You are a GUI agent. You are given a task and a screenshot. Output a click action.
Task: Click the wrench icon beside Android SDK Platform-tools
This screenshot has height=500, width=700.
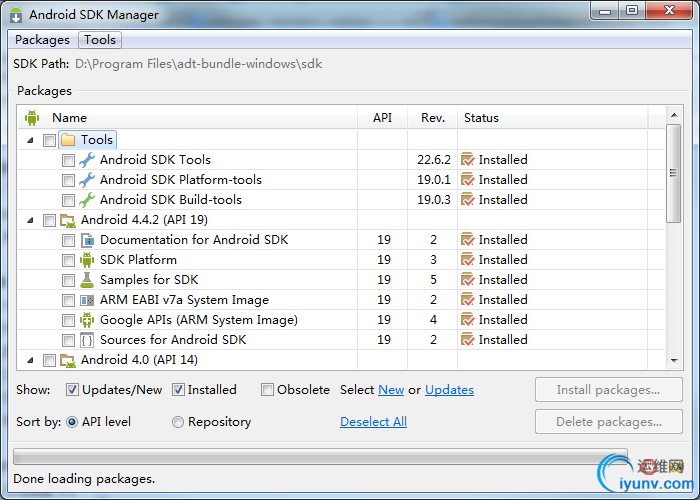[x=87, y=180]
